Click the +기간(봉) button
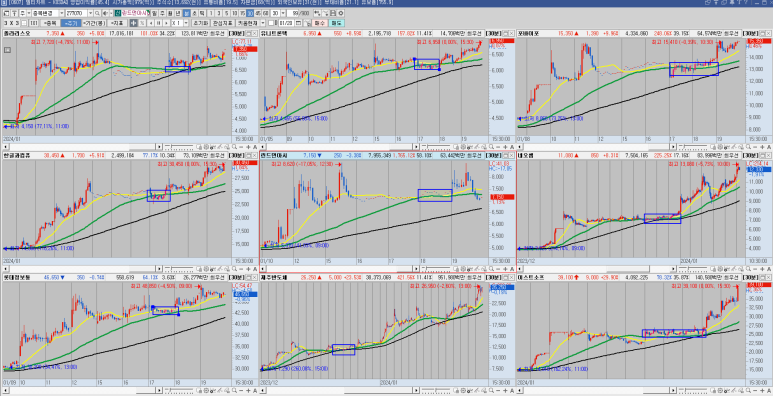Viewport: 773px width, 396px height. (94, 23)
